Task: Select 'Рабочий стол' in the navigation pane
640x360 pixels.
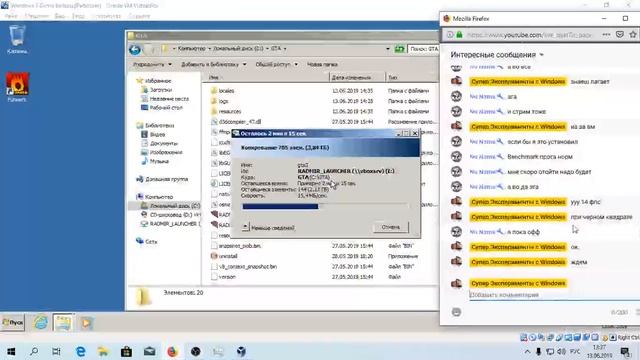Action: 162,108
